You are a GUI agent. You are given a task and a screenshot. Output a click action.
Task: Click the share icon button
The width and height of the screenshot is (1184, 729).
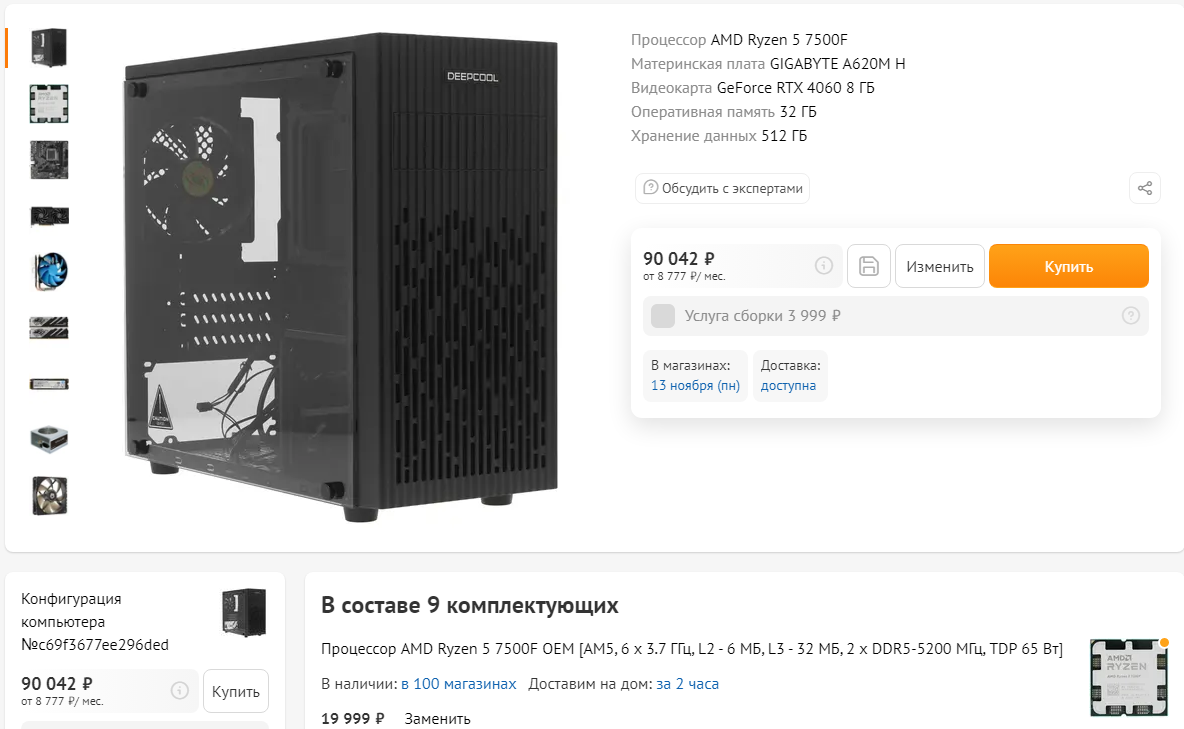pos(1145,188)
